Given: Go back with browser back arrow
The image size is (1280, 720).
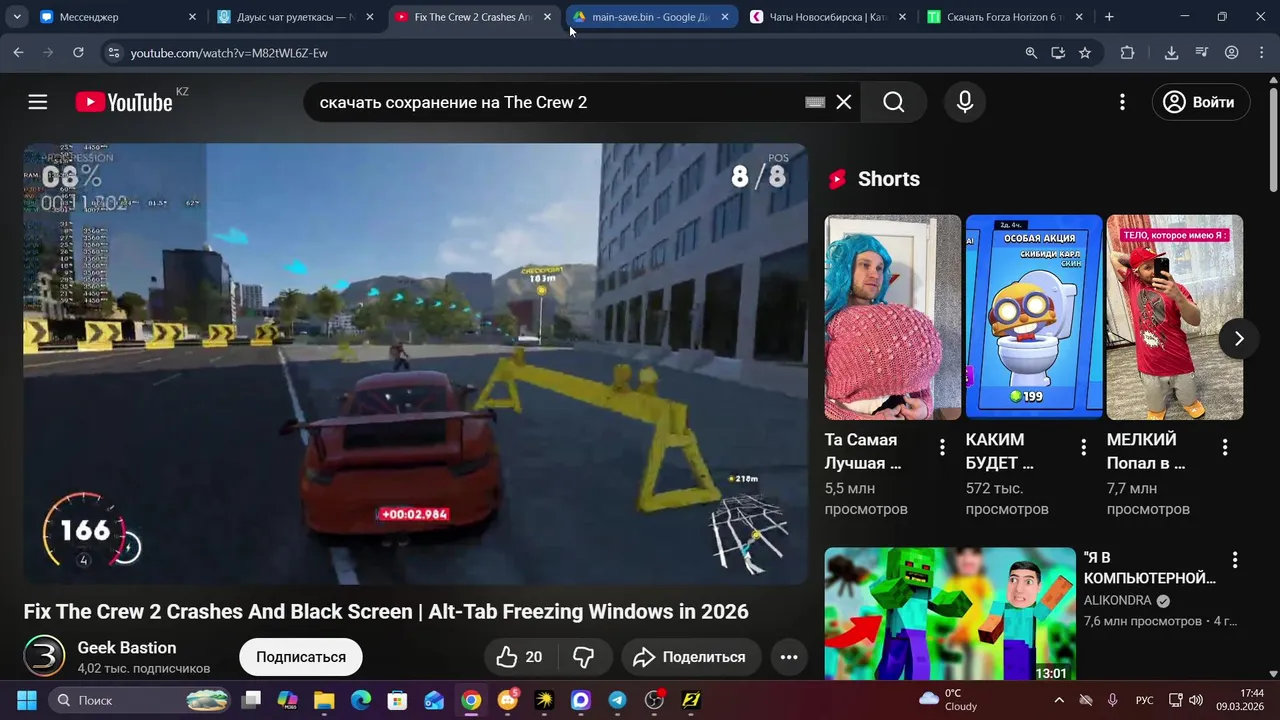Looking at the screenshot, I should pos(18,53).
